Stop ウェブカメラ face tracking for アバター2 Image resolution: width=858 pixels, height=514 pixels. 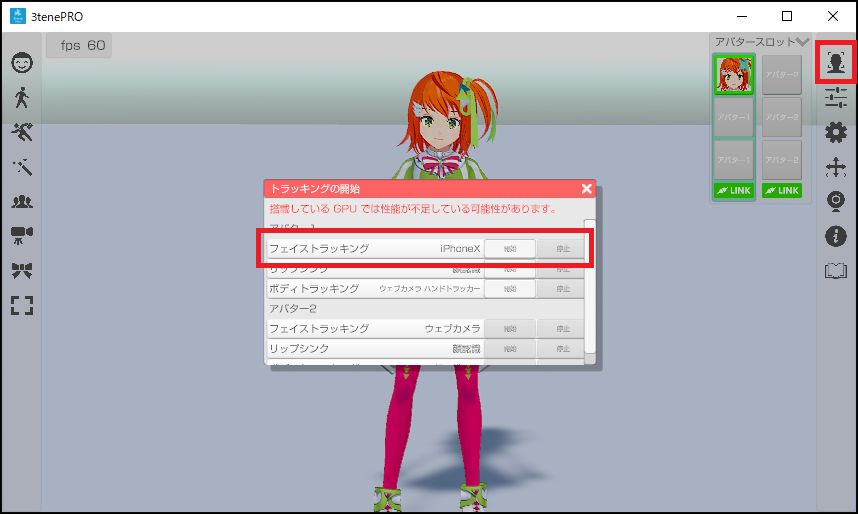point(561,328)
